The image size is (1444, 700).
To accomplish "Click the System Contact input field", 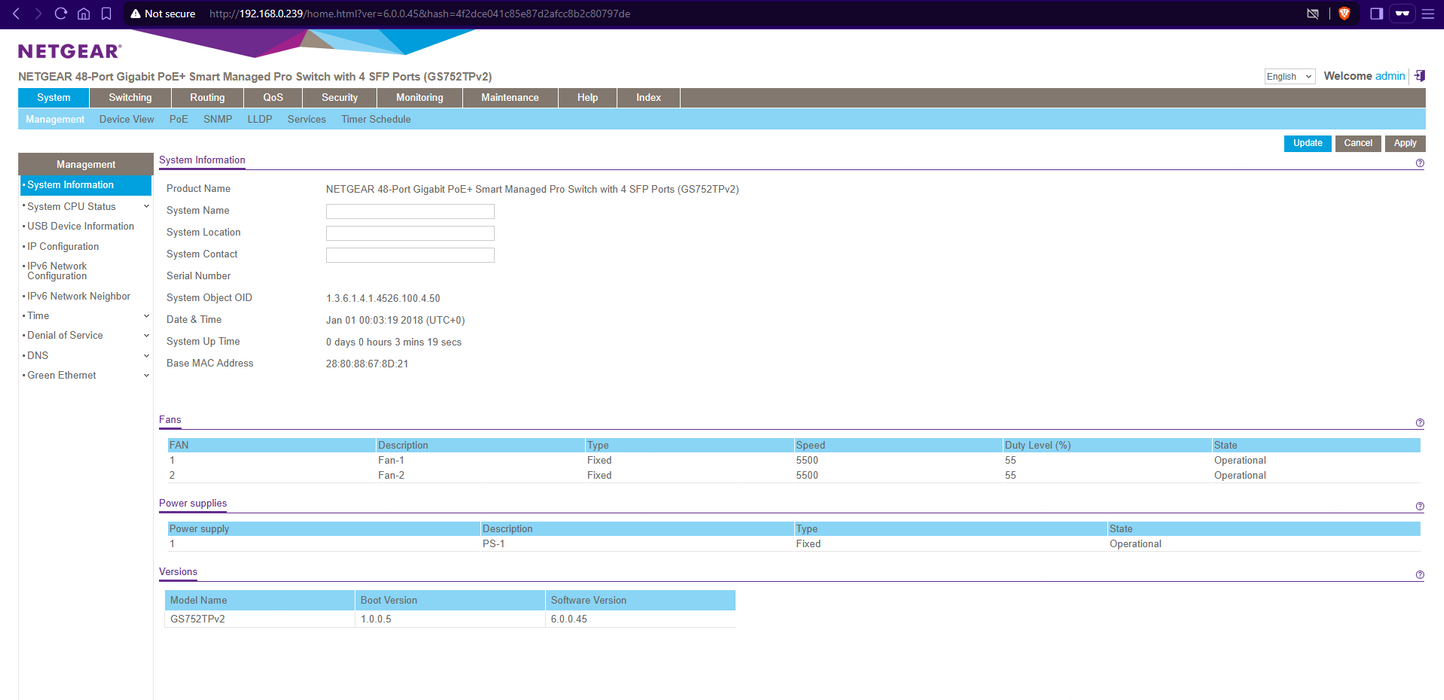I will [x=410, y=255].
